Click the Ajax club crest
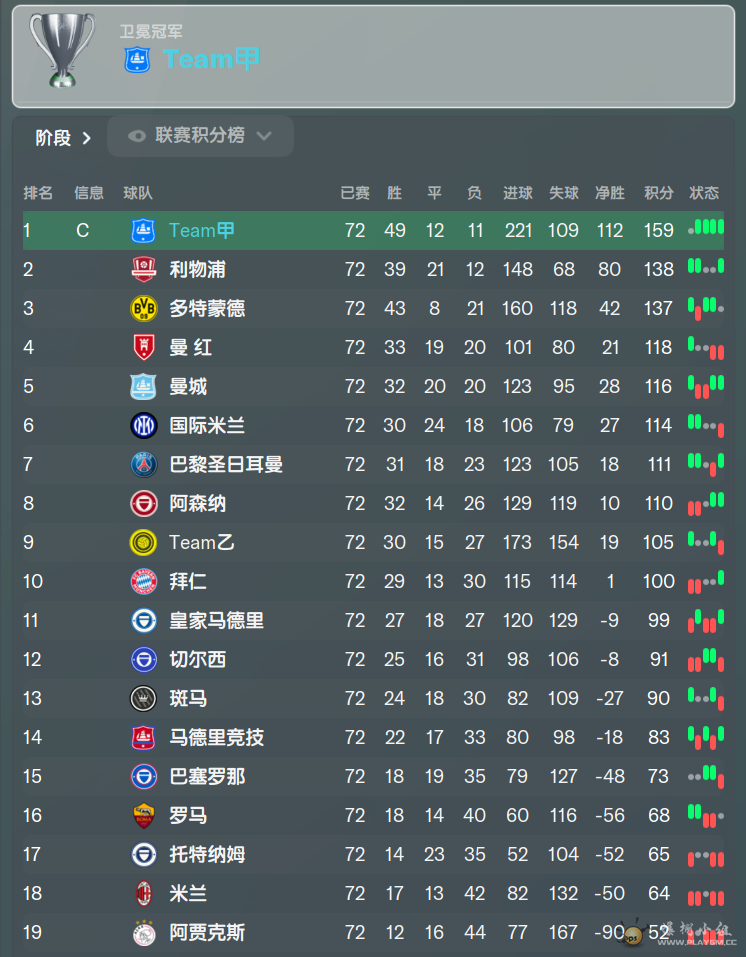The height and width of the screenshot is (957, 746). click(143, 933)
